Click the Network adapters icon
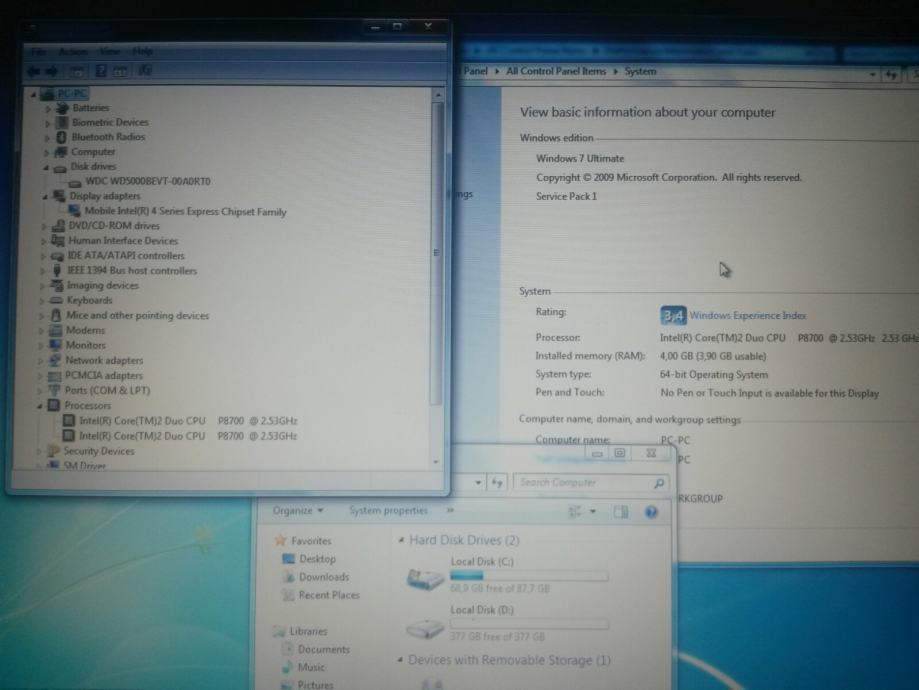The image size is (919, 690). click(x=55, y=361)
